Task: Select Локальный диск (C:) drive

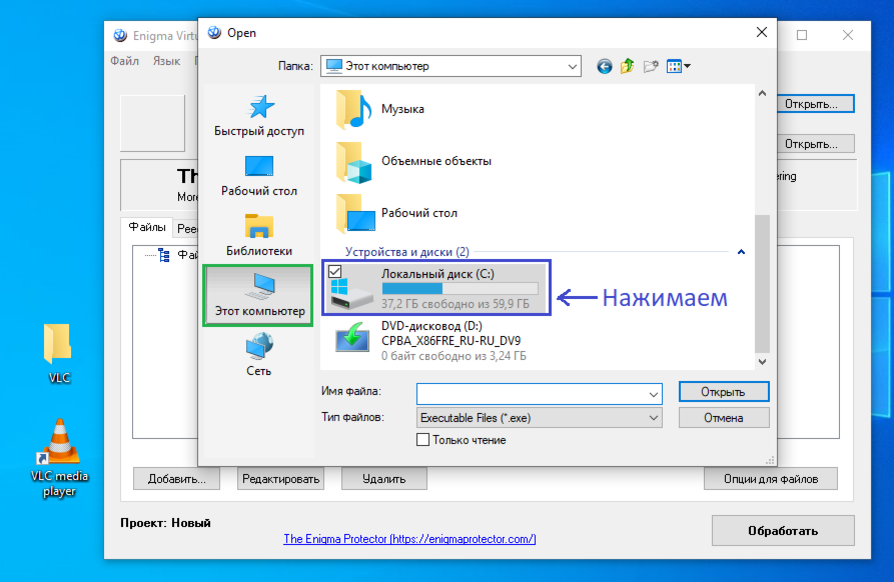Action: point(436,288)
